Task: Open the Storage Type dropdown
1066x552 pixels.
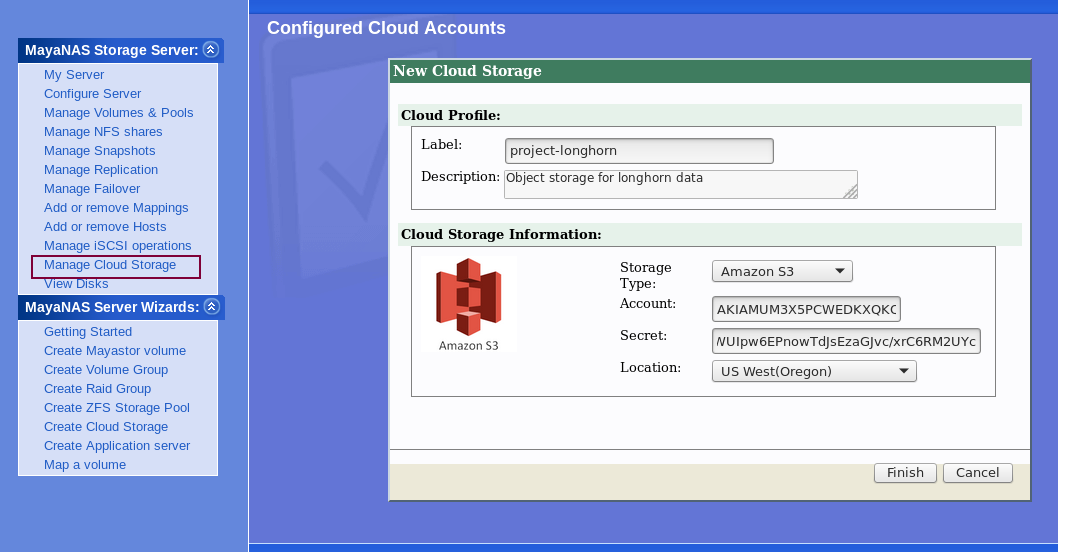Action: click(x=781, y=271)
